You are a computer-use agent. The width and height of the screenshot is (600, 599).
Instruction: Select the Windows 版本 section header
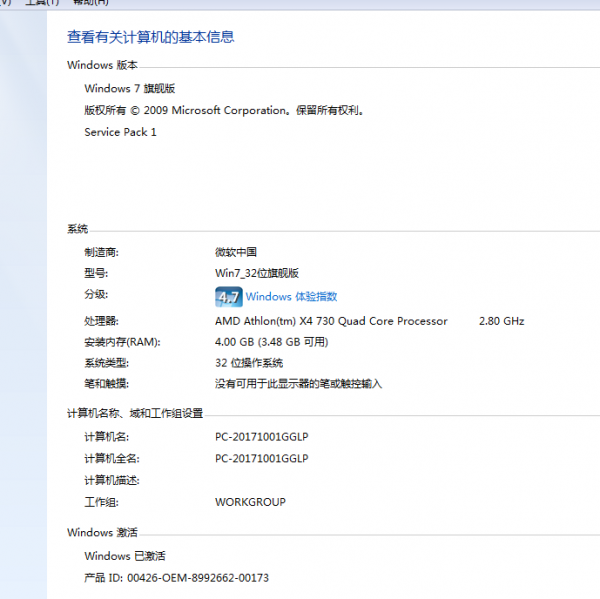click(x=102, y=65)
